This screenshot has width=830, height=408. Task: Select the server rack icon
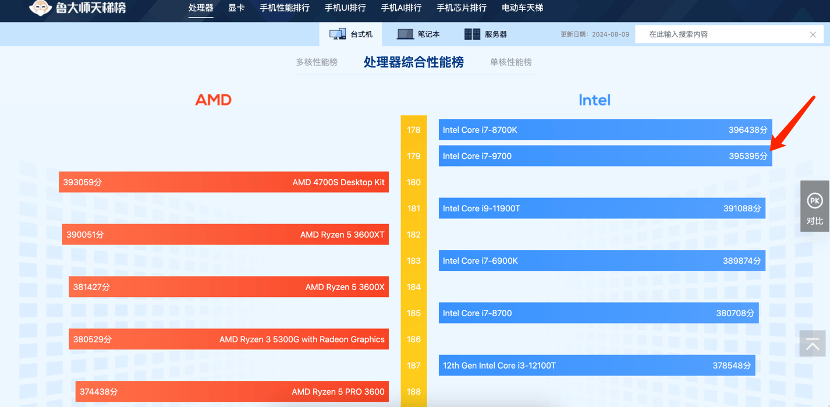pos(472,34)
